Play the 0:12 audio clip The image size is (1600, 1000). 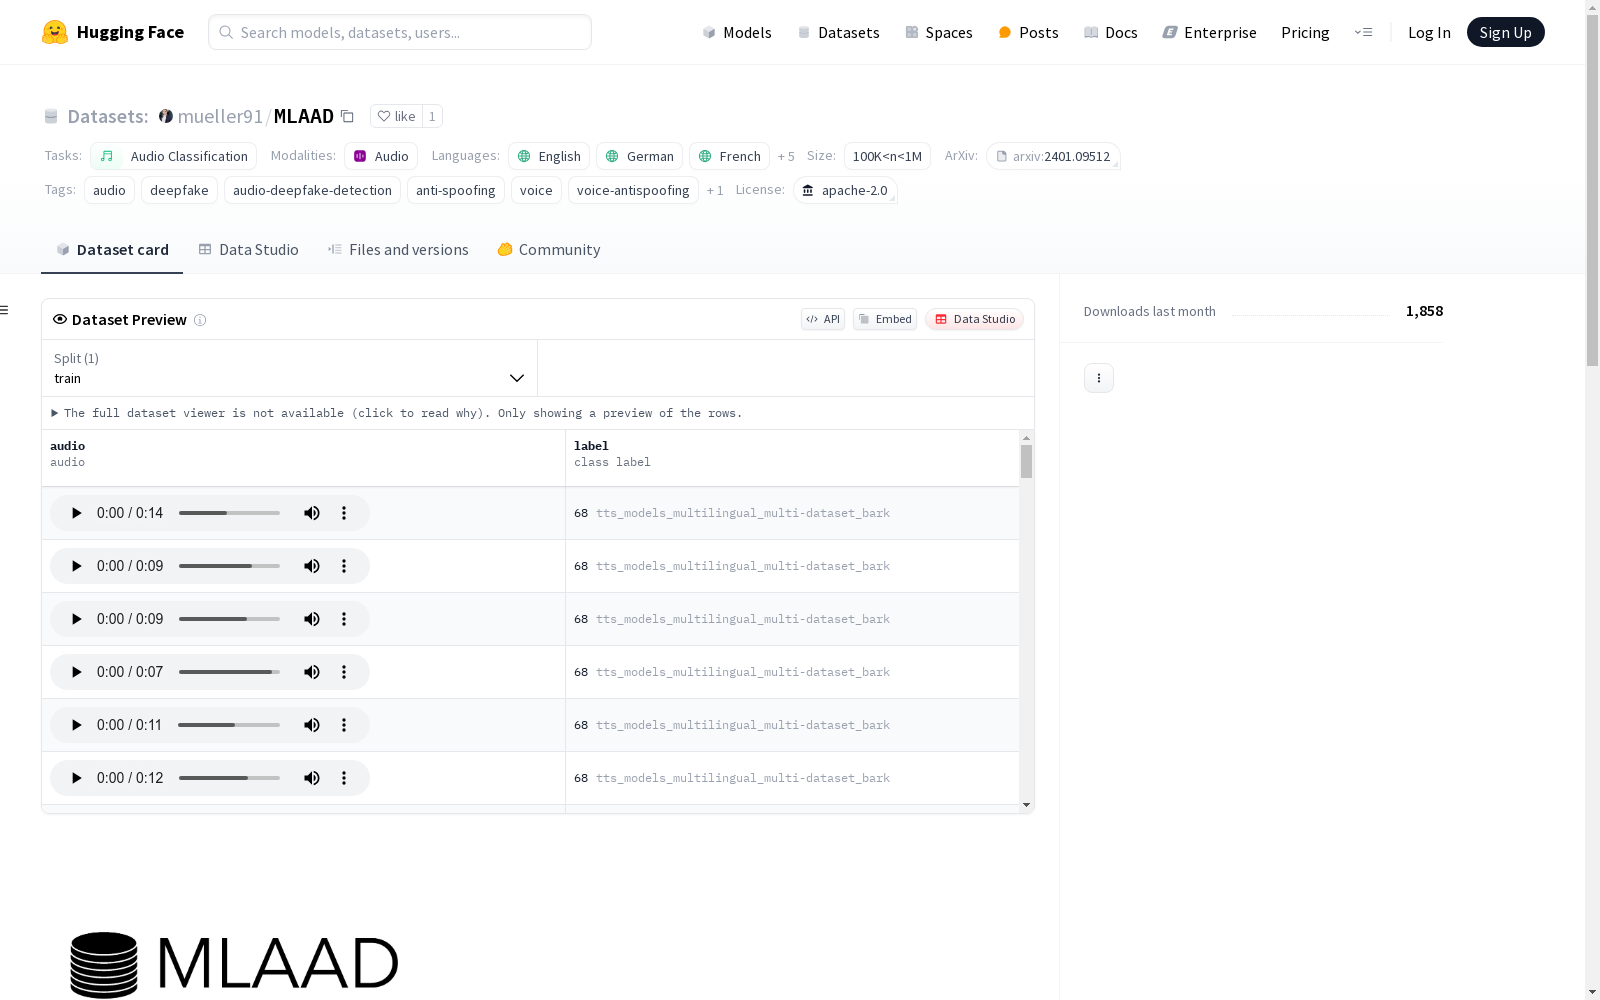76,778
